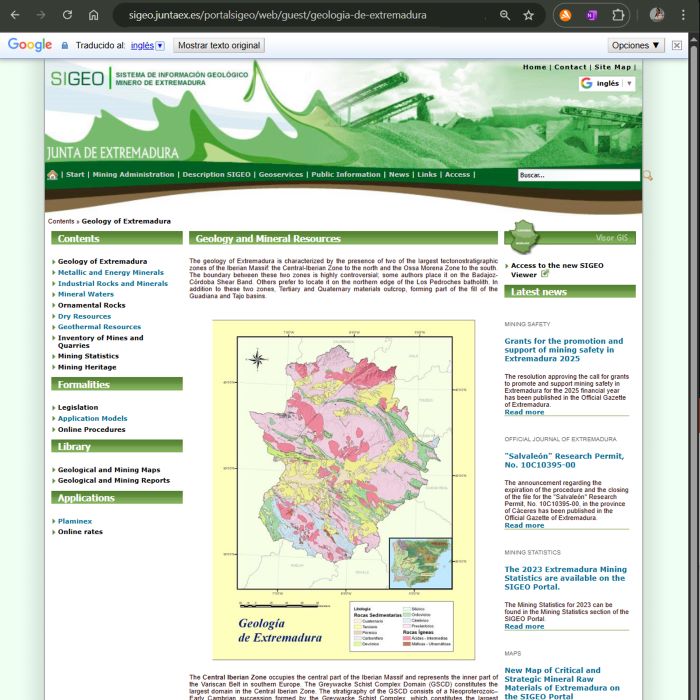700x700 pixels.
Task: Open the Legislation link
Action: point(78,408)
